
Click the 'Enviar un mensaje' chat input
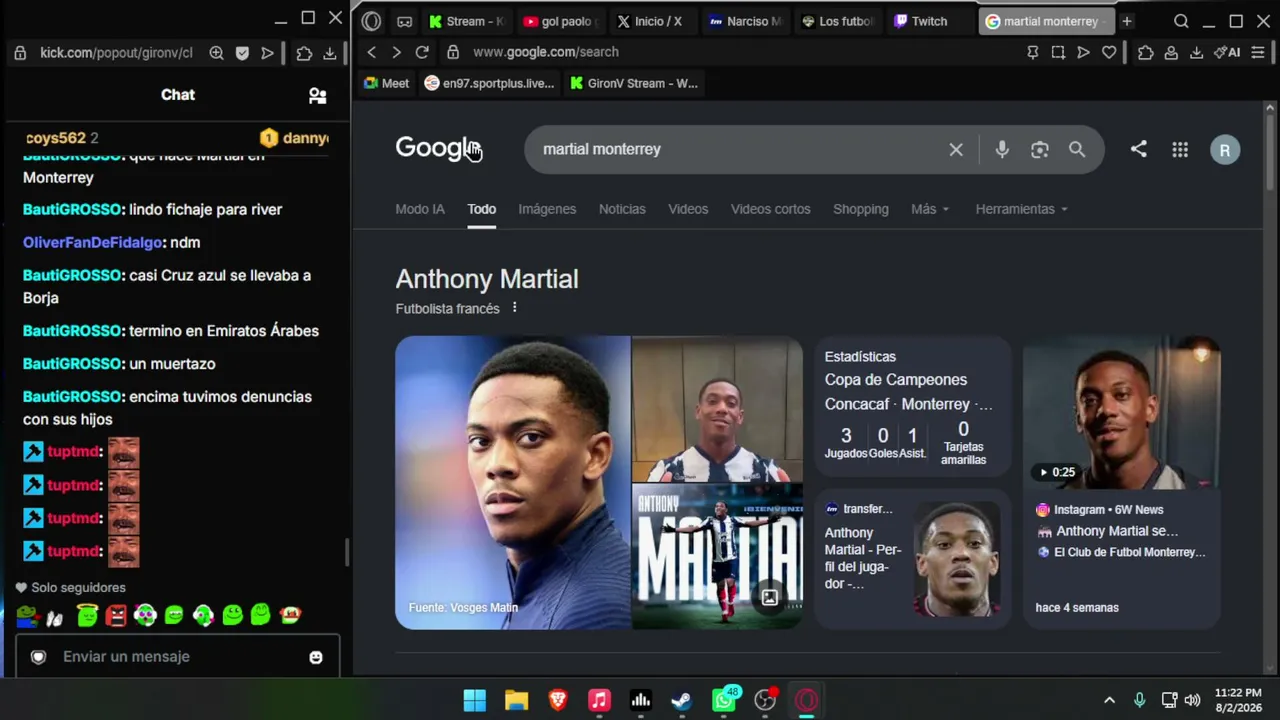coord(180,656)
